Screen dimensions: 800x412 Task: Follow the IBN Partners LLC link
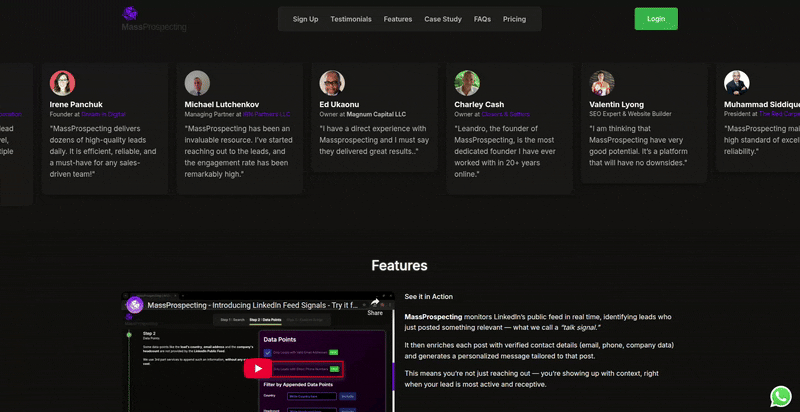pos(266,114)
